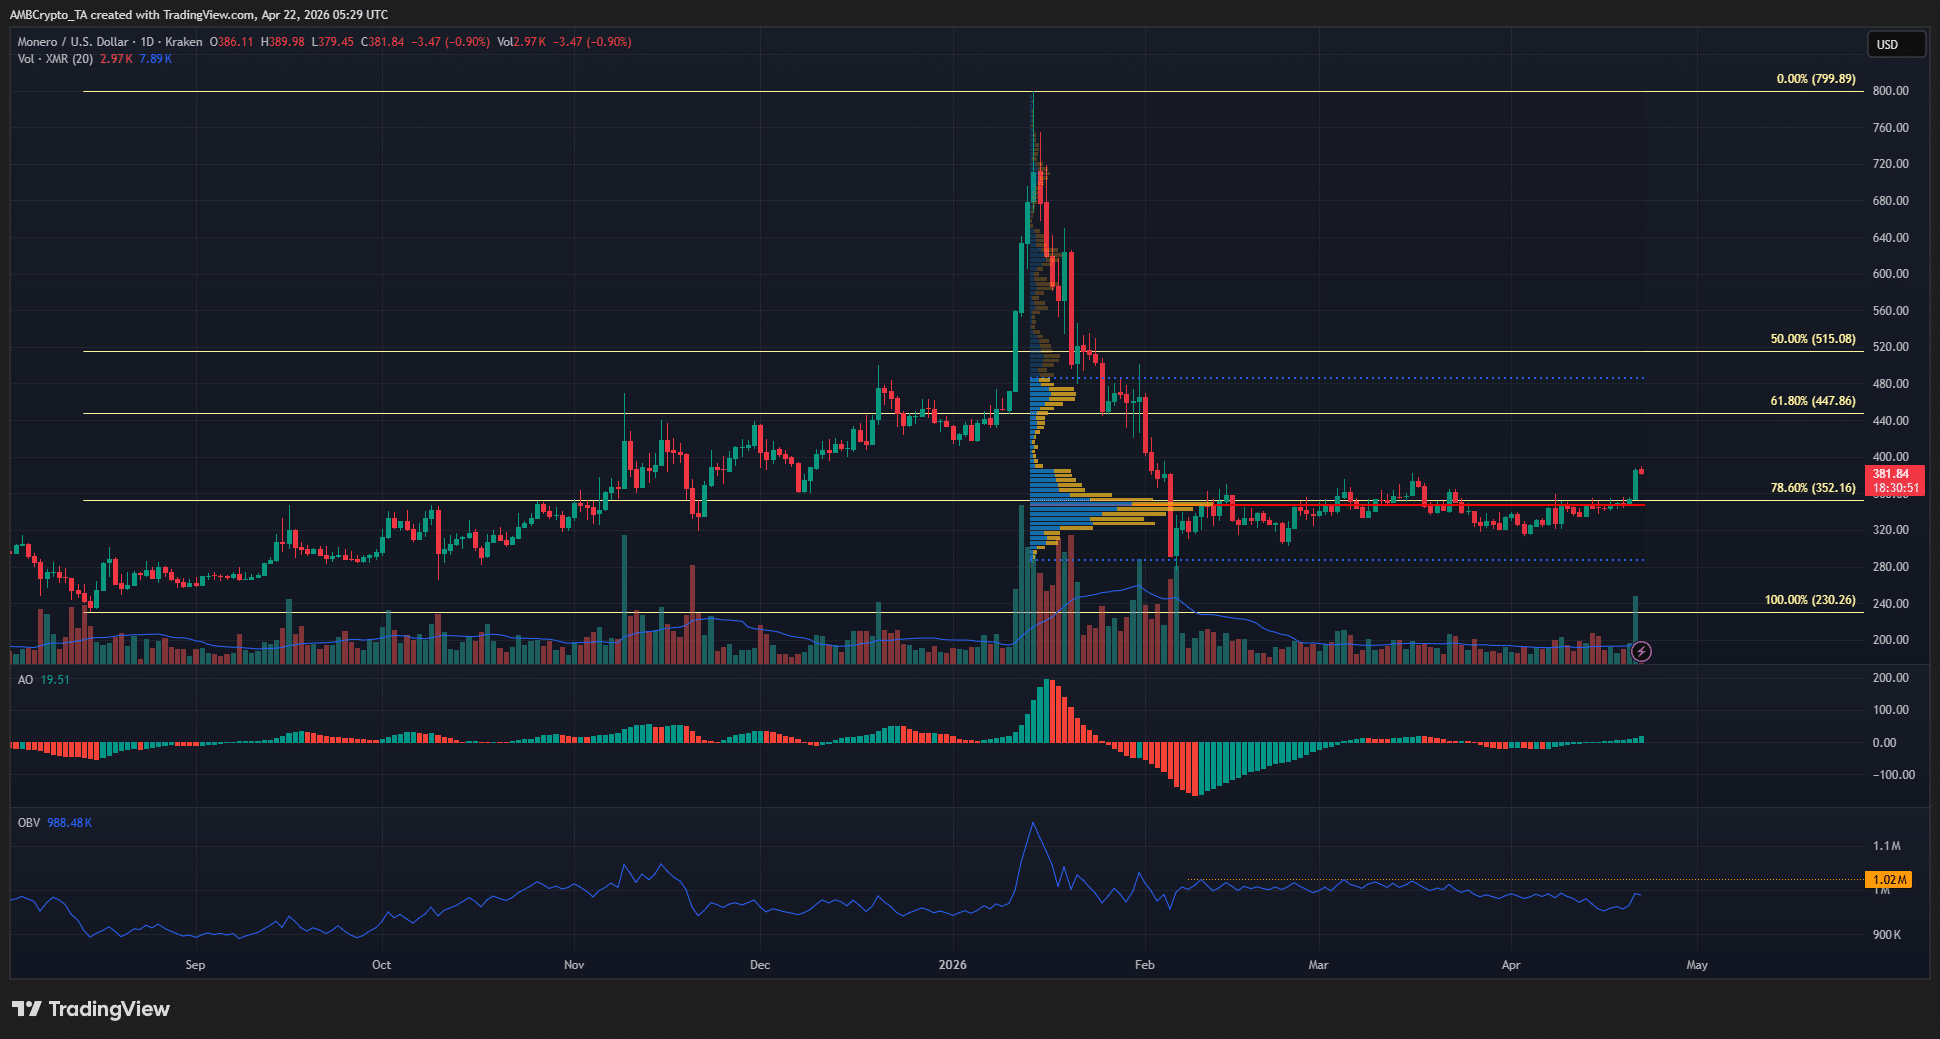Click the TradingView logo
Screen dimensions: 1940x1039
click(91, 1009)
